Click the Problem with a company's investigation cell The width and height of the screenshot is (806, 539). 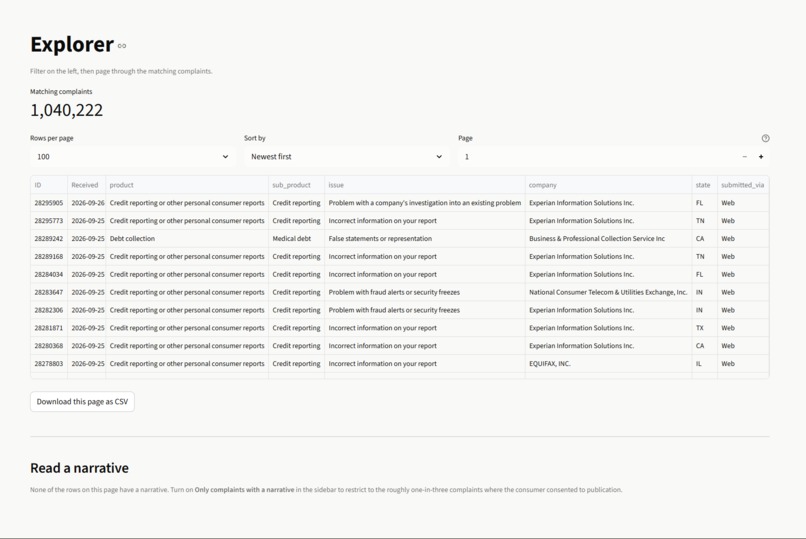[x=425, y=203]
